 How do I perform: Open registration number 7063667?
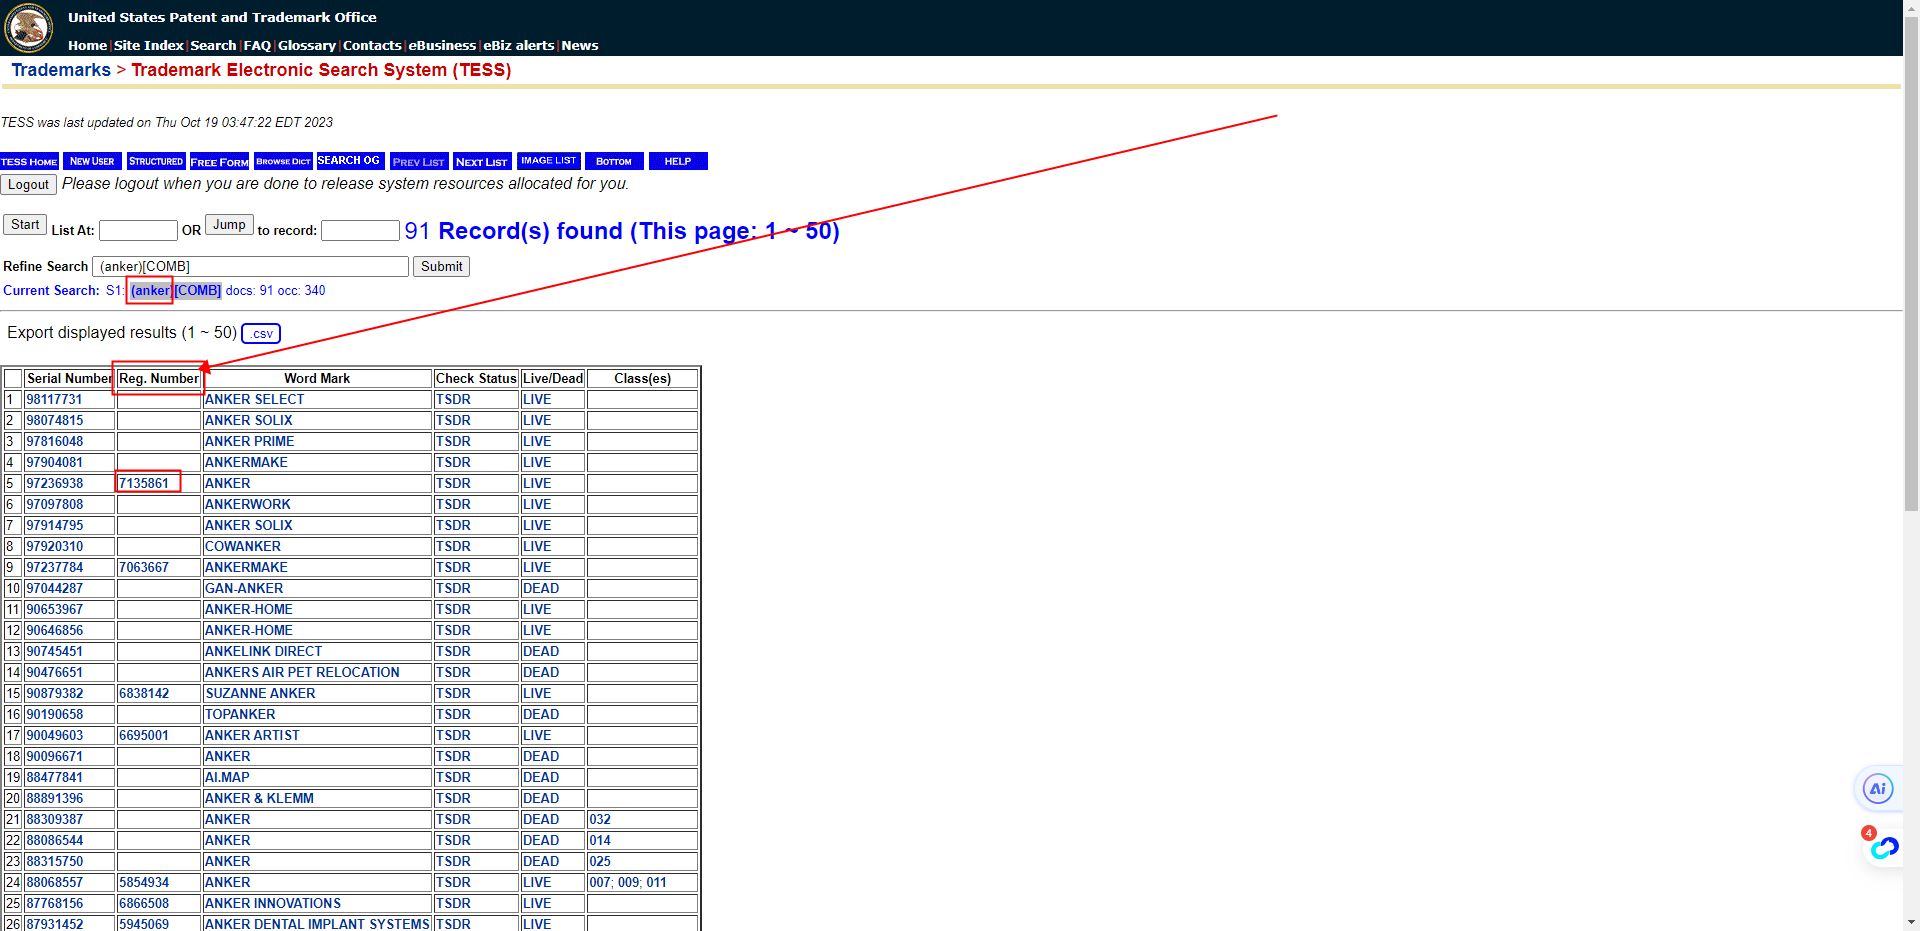tap(144, 568)
